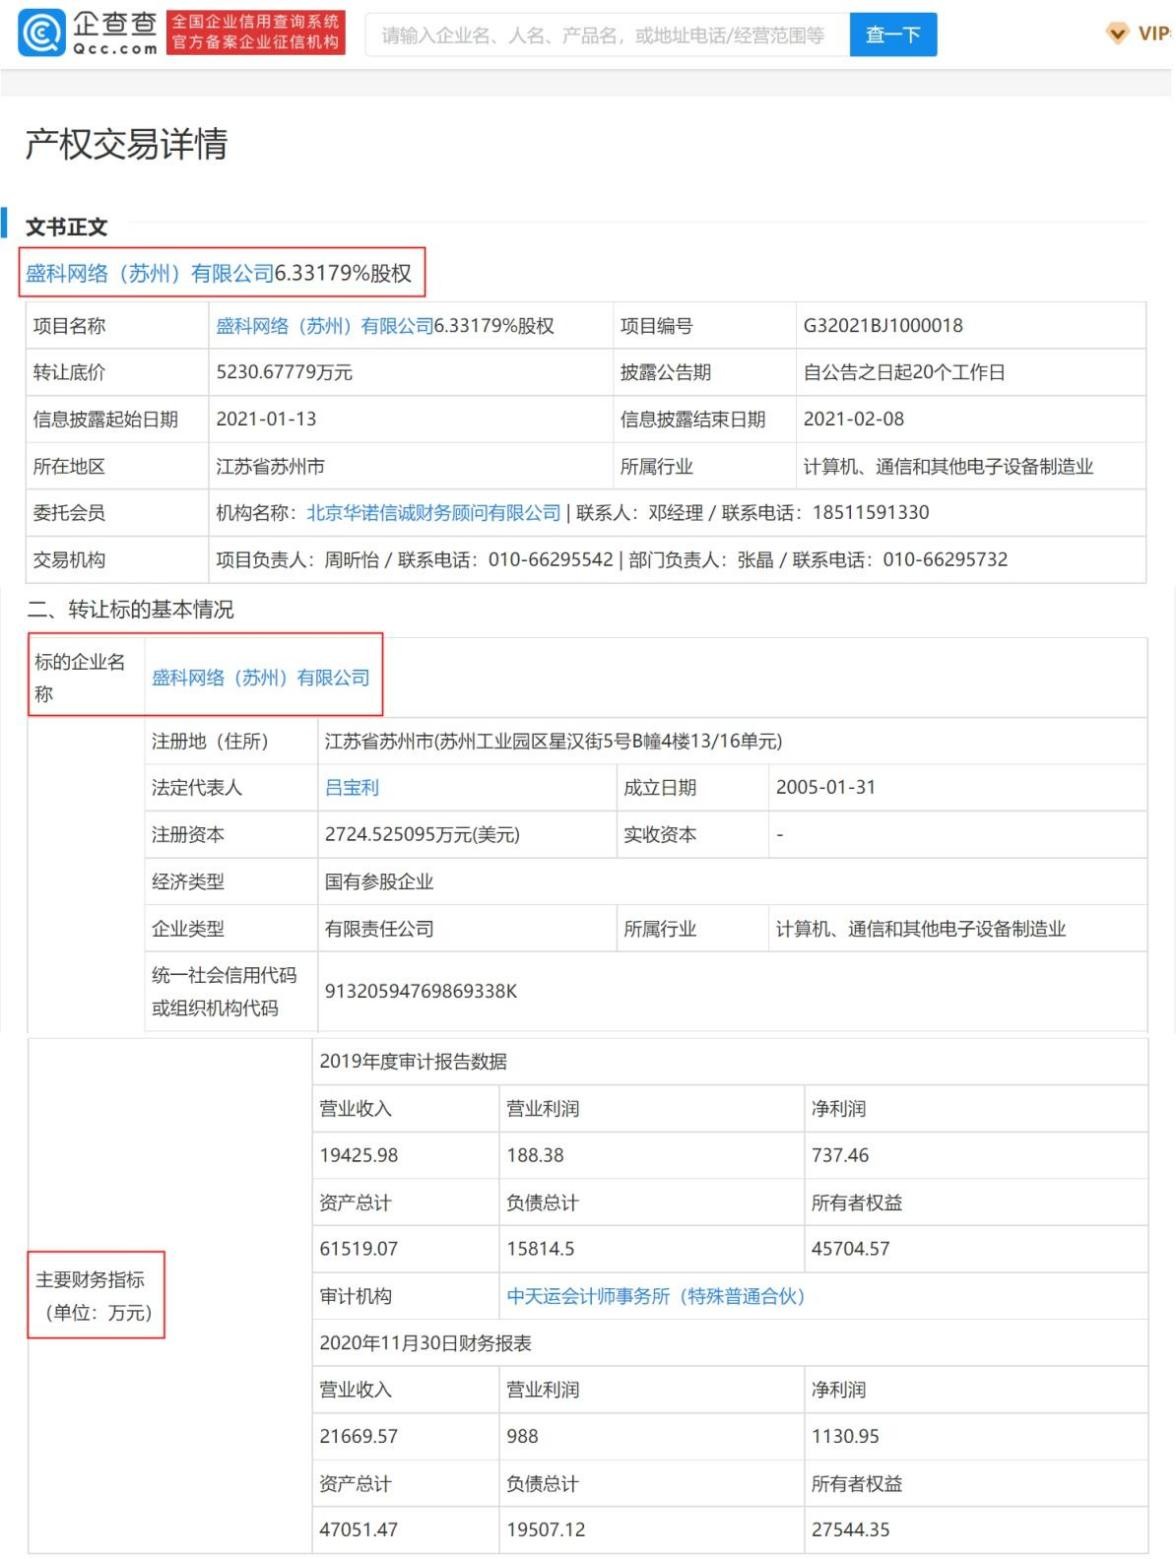The image size is (1176, 1559).
Task: Select contact phone 18511591330
Action: pos(870,513)
